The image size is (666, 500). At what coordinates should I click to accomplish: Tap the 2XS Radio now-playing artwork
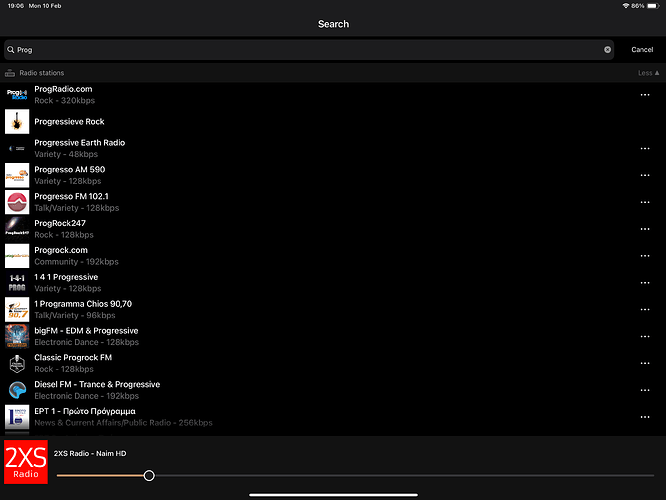26,462
